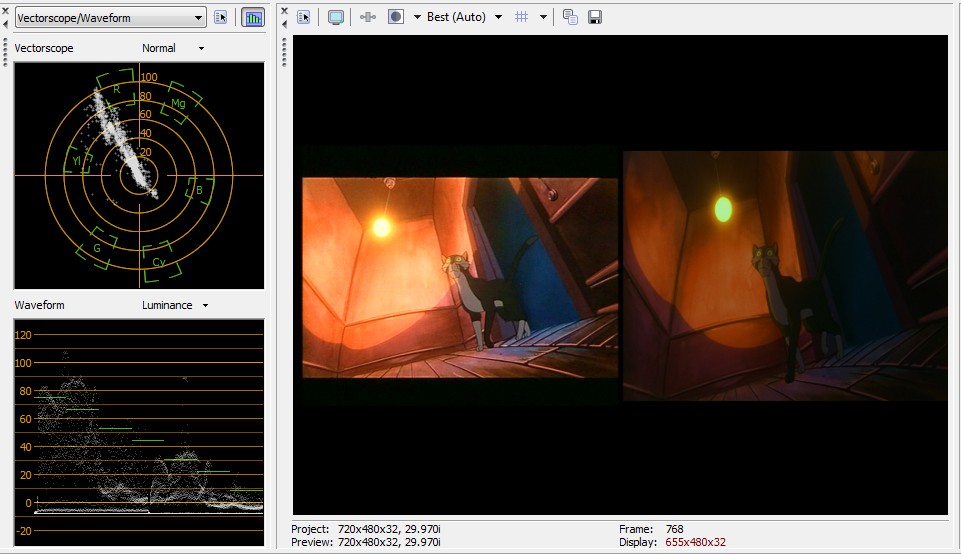
Task: Click the luminance waveform display graph
Action: tap(139, 432)
